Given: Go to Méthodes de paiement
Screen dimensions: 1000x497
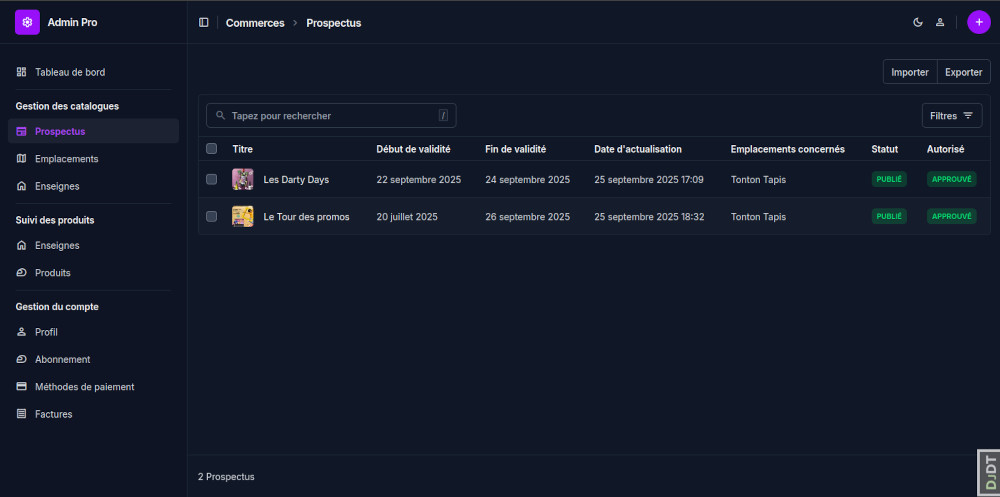Looking at the screenshot, I should click(x=84, y=387).
